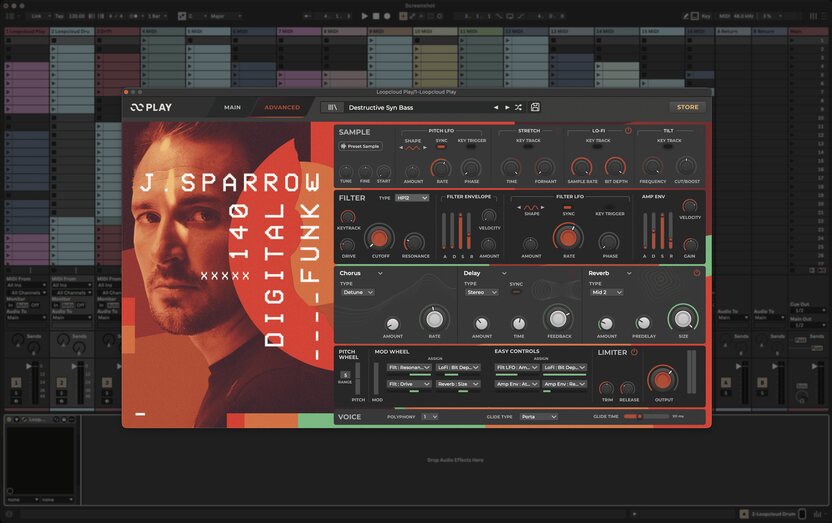Toggle Filter LFO Sync switch

pyautogui.click(x=568, y=207)
